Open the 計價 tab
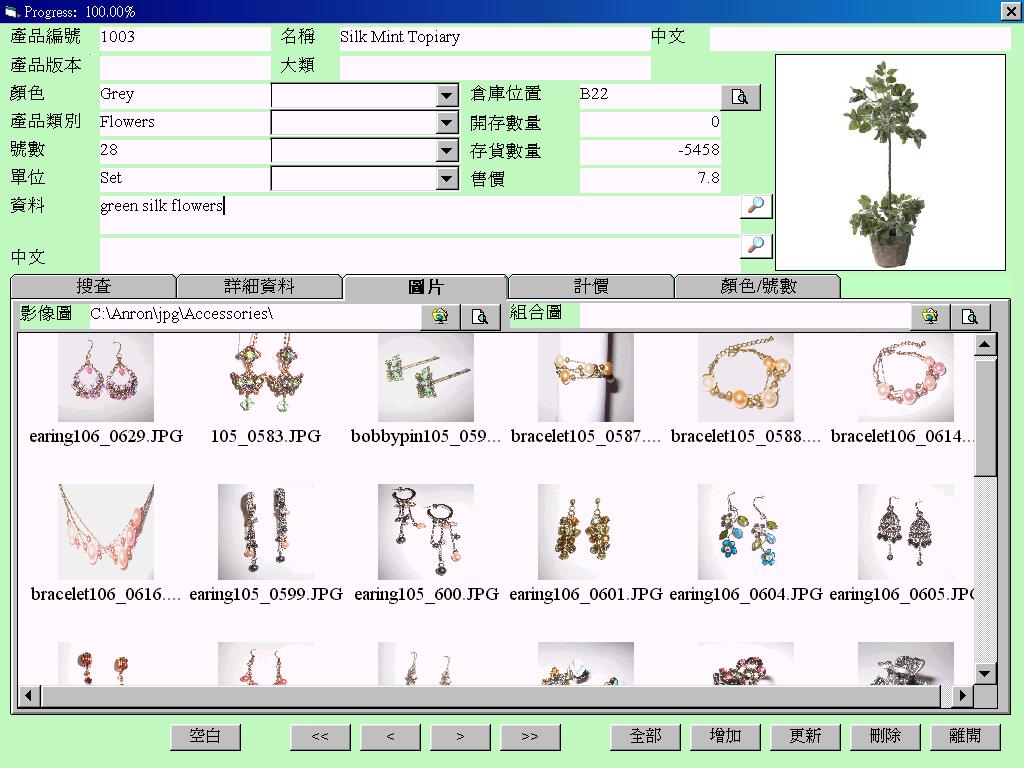This screenshot has height=768, width=1024. point(591,287)
